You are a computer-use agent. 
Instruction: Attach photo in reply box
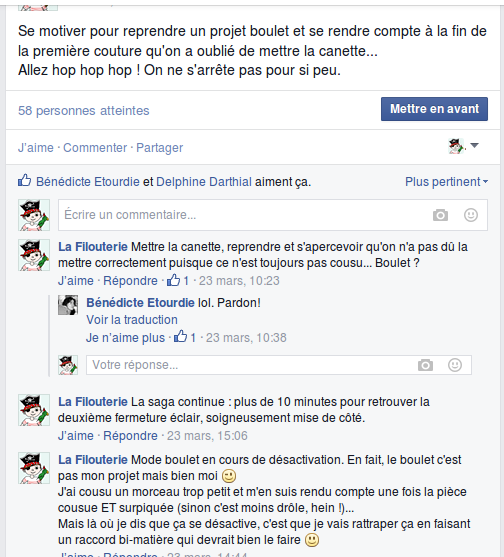(x=425, y=365)
